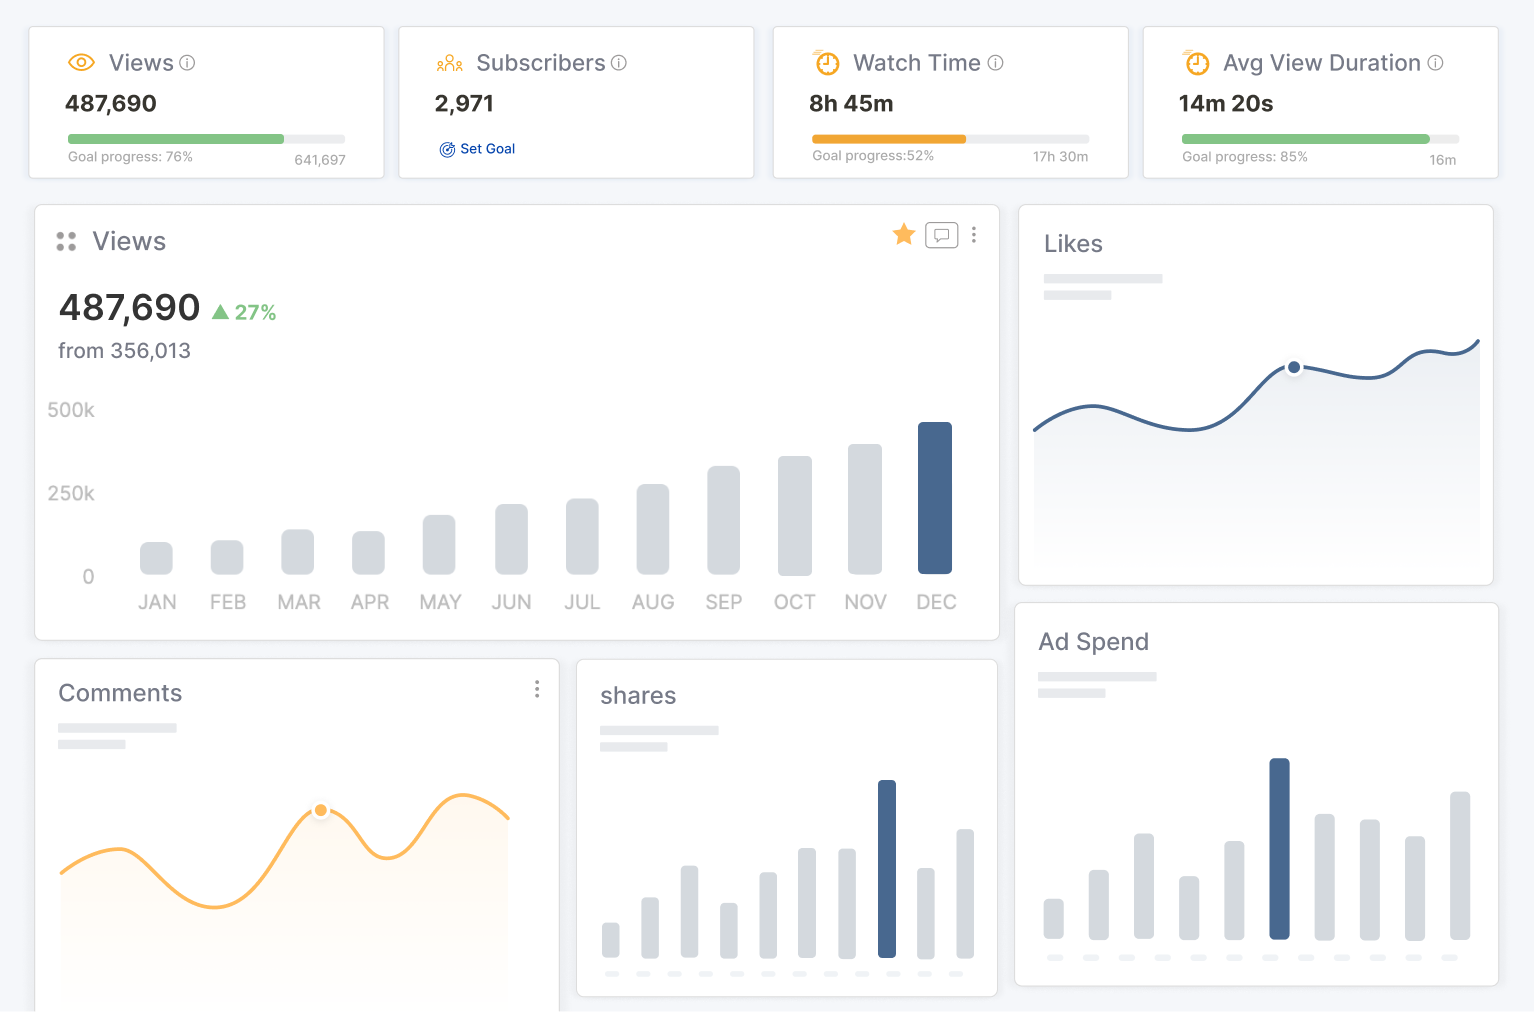Click the highlighted data point on Likes chart
Image resolution: width=1534 pixels, height=1012 pixels.
click(x=1294, y=367)
